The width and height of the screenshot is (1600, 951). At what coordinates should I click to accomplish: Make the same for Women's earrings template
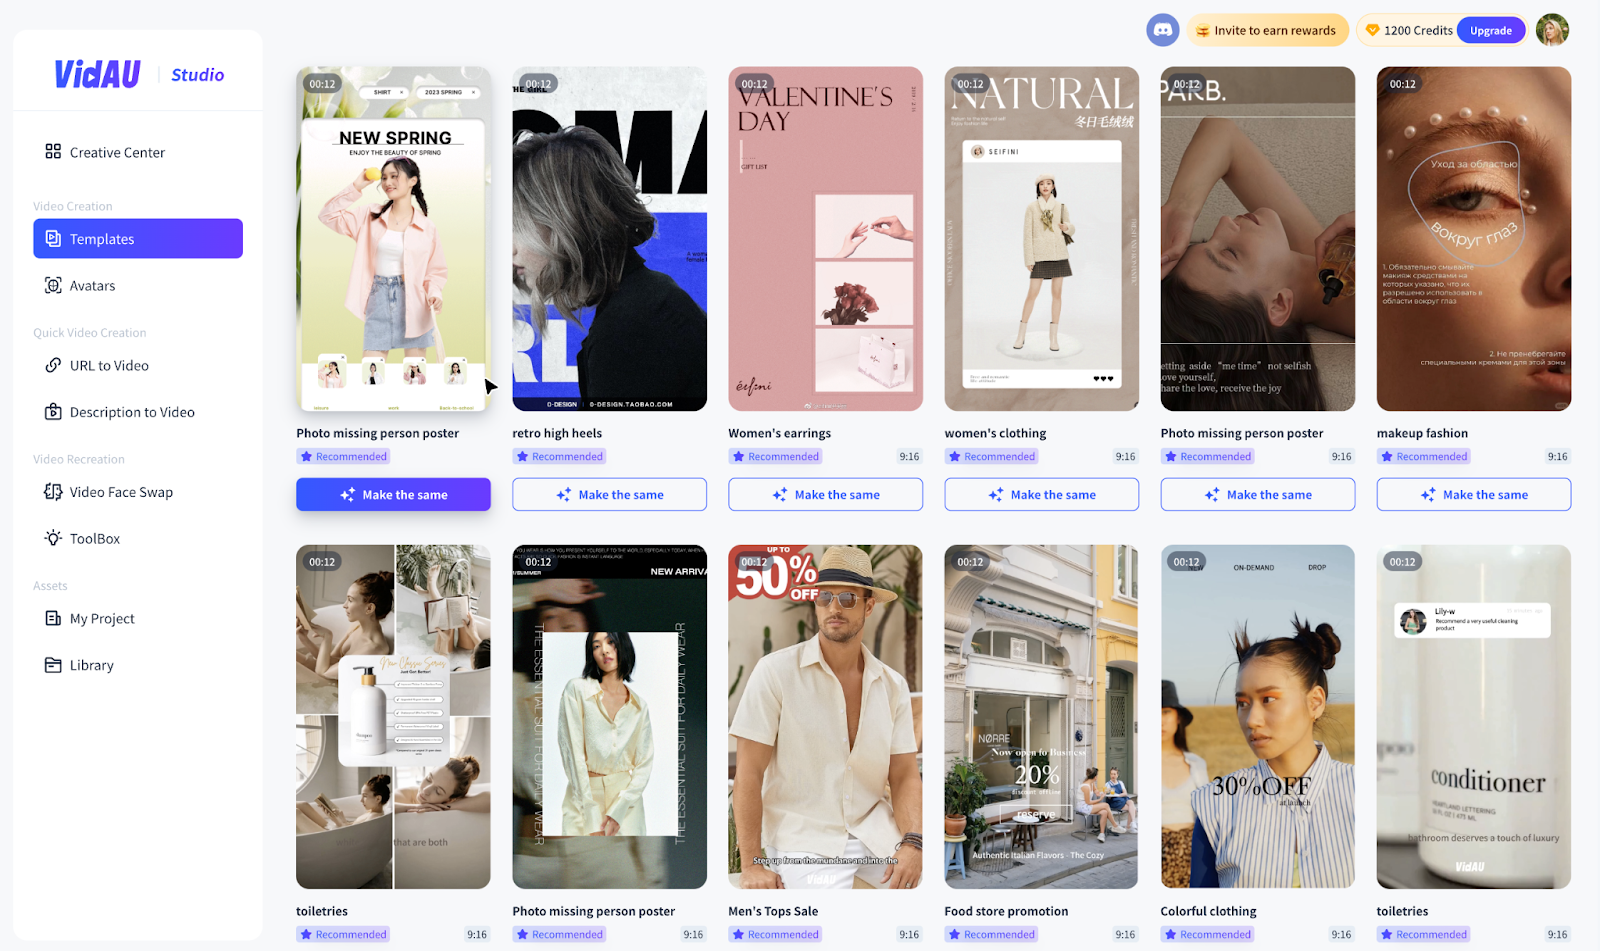pos(825,494)
